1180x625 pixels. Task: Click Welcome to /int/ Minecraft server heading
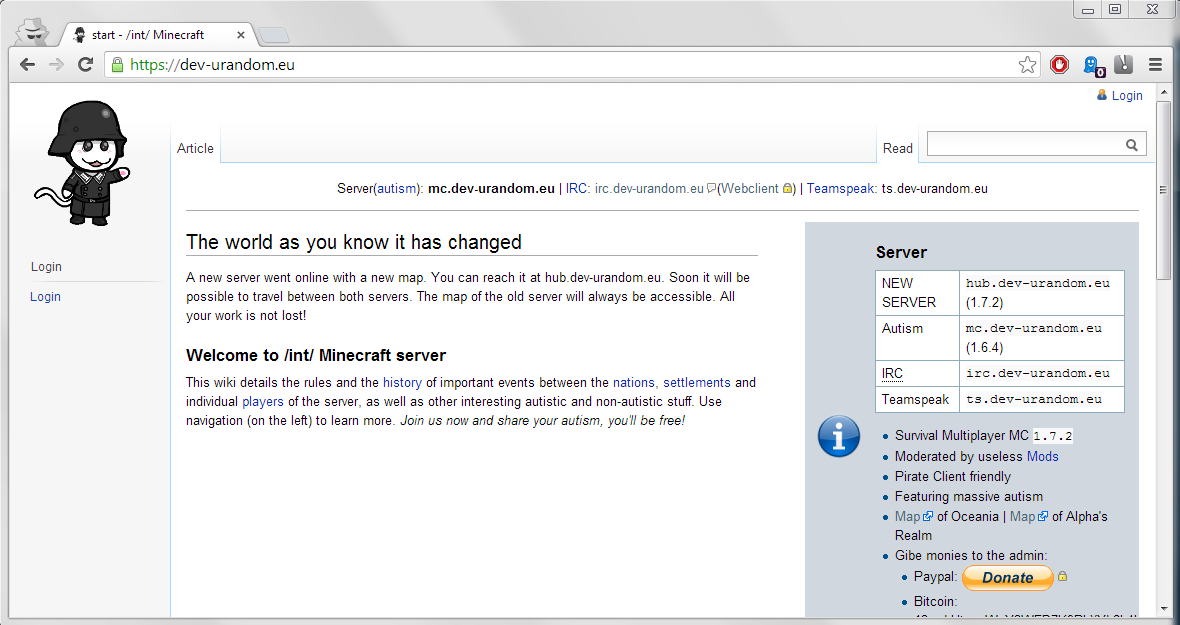316,355
